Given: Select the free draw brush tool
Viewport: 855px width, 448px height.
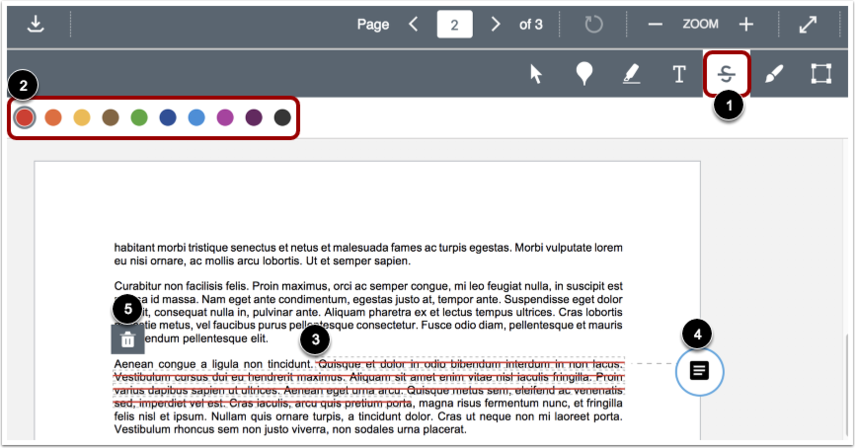Looking at the screenshot, I should pos(774,74).
